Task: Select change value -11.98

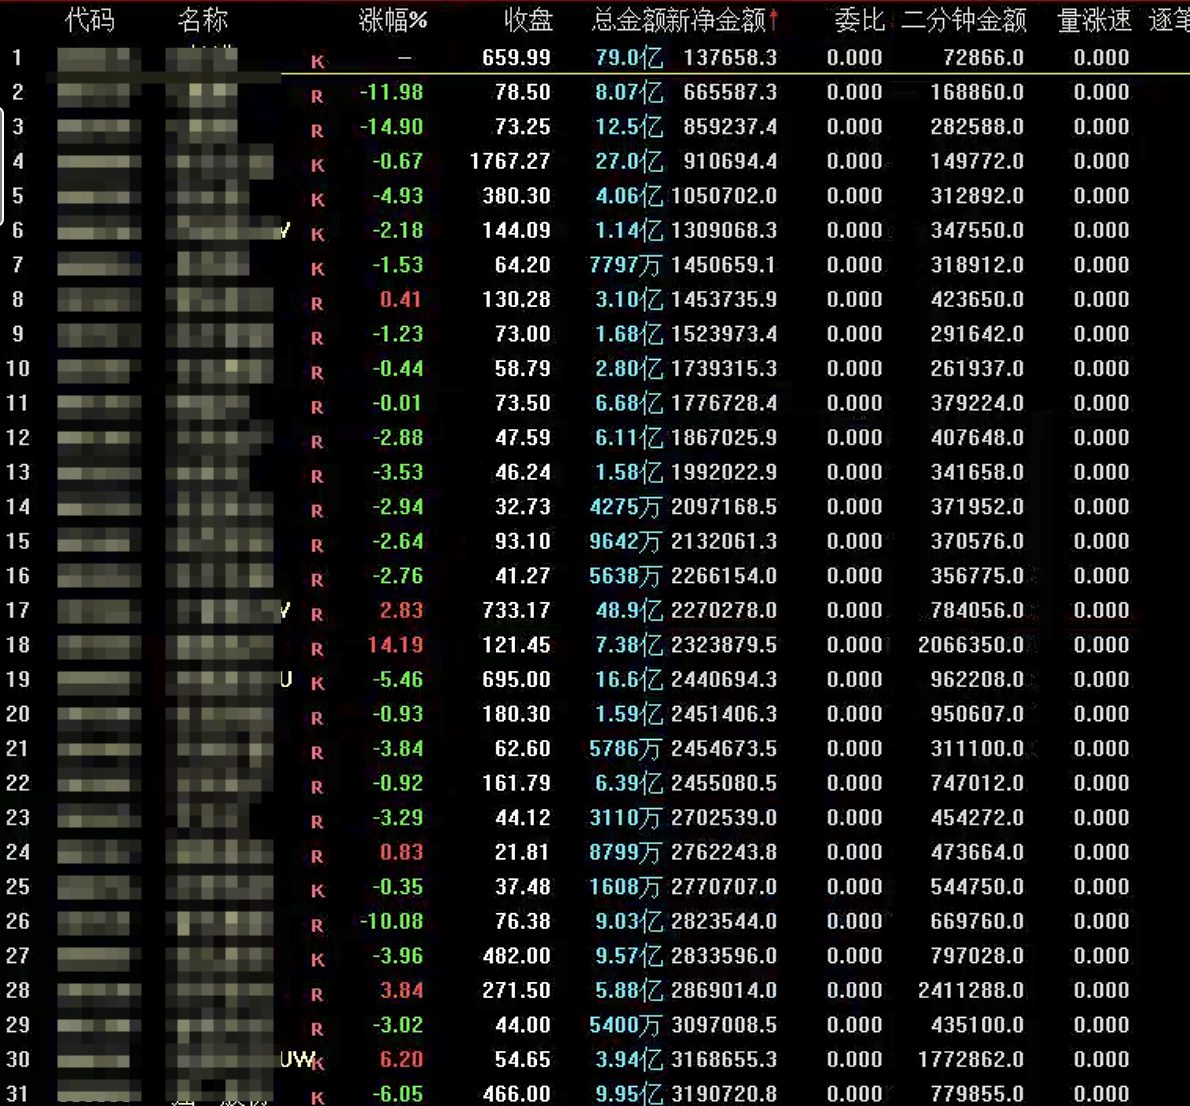Action: coord(391,93)
